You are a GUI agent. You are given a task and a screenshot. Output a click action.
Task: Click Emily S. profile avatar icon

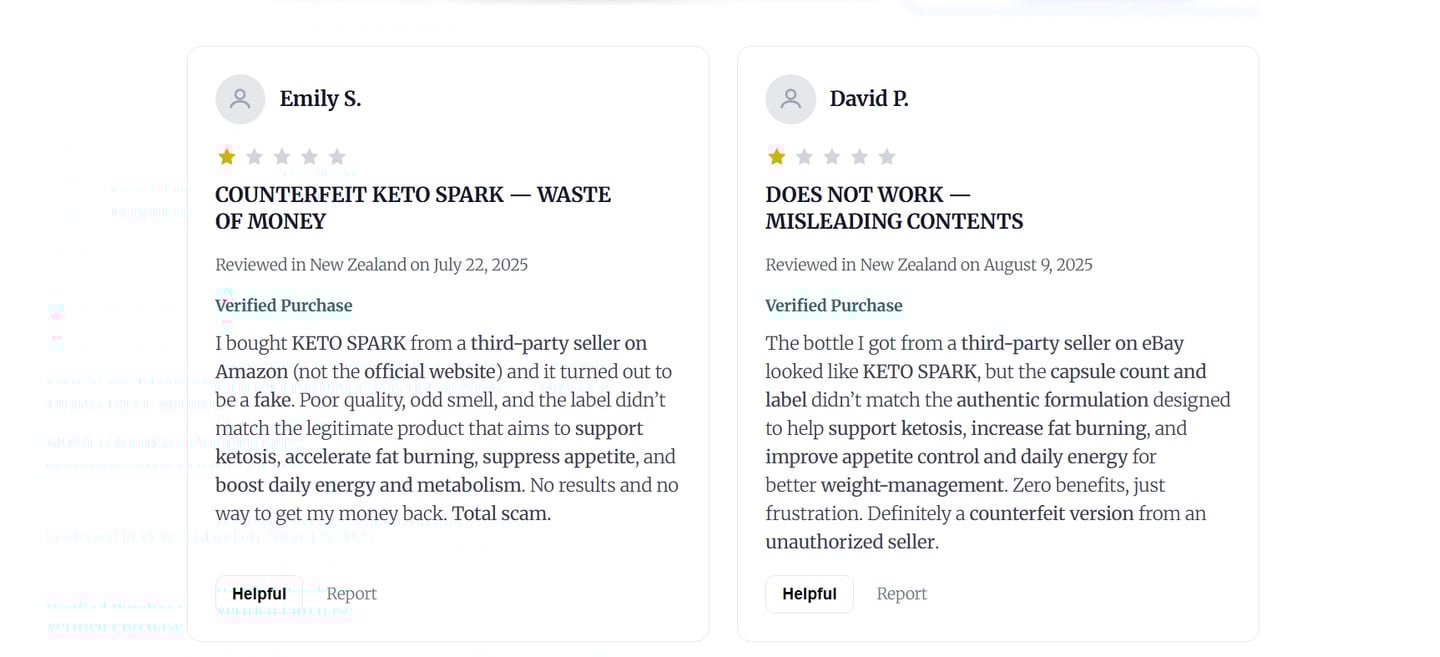tap(240, 99)
